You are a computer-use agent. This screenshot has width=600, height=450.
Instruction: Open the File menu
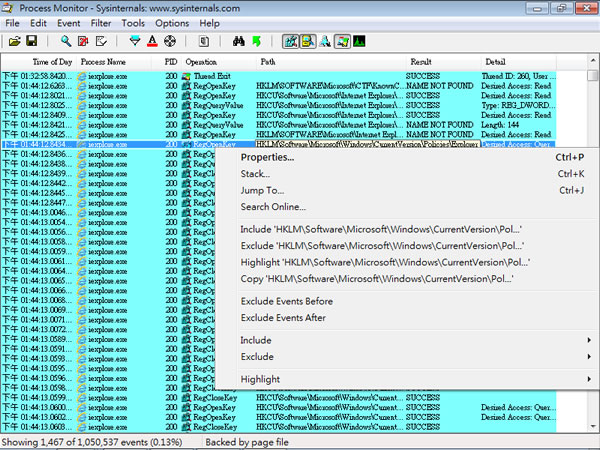coord(12,23)
